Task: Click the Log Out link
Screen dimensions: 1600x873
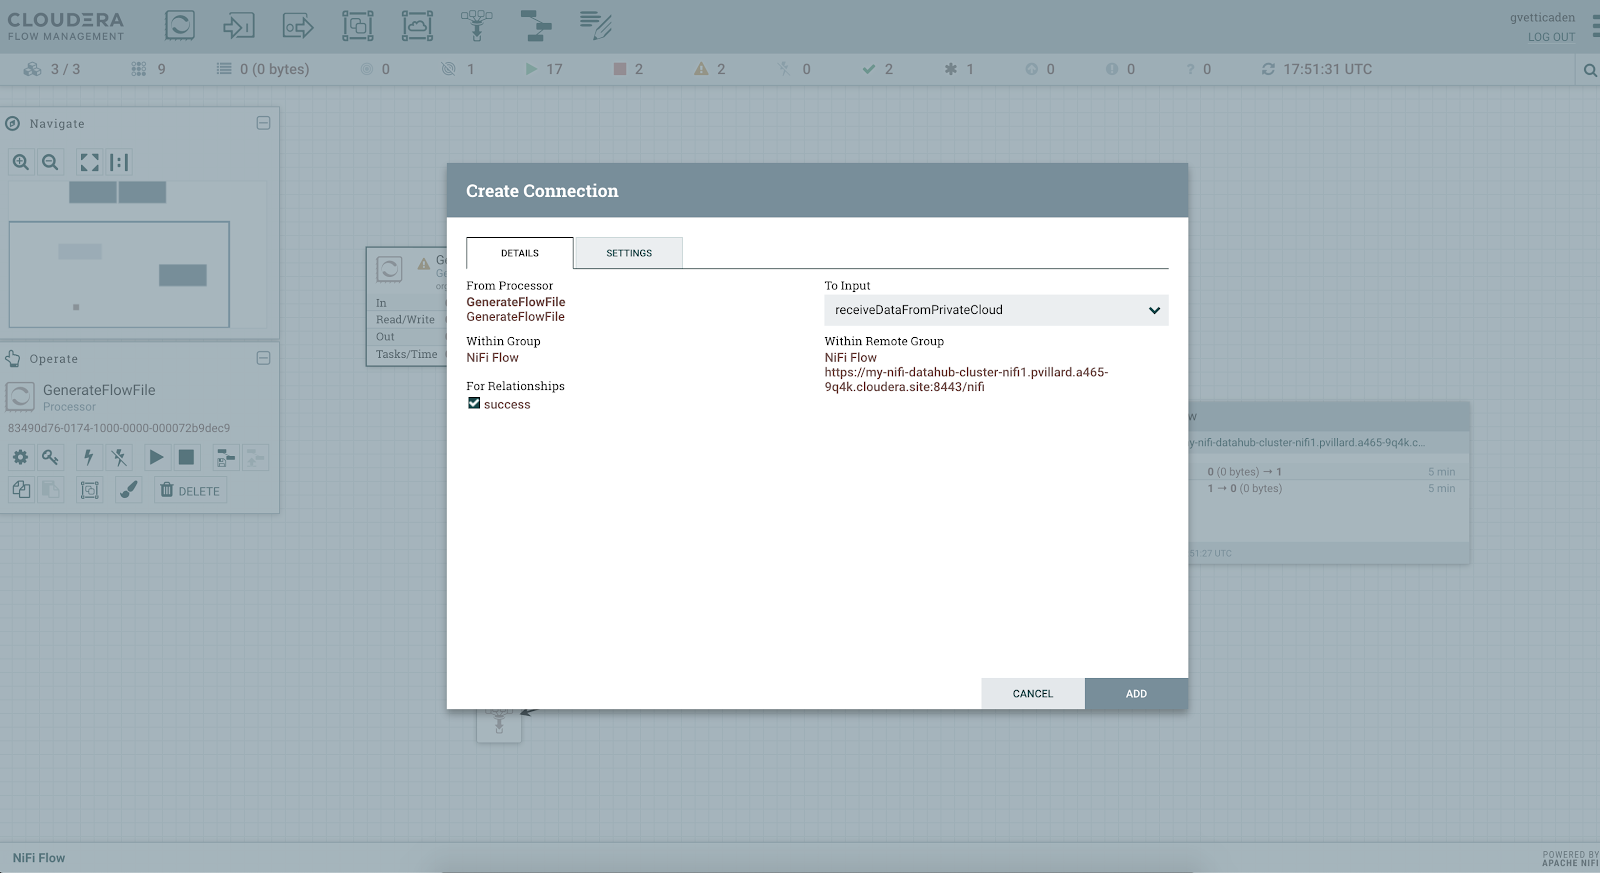Action: (x=1550, y=37)
